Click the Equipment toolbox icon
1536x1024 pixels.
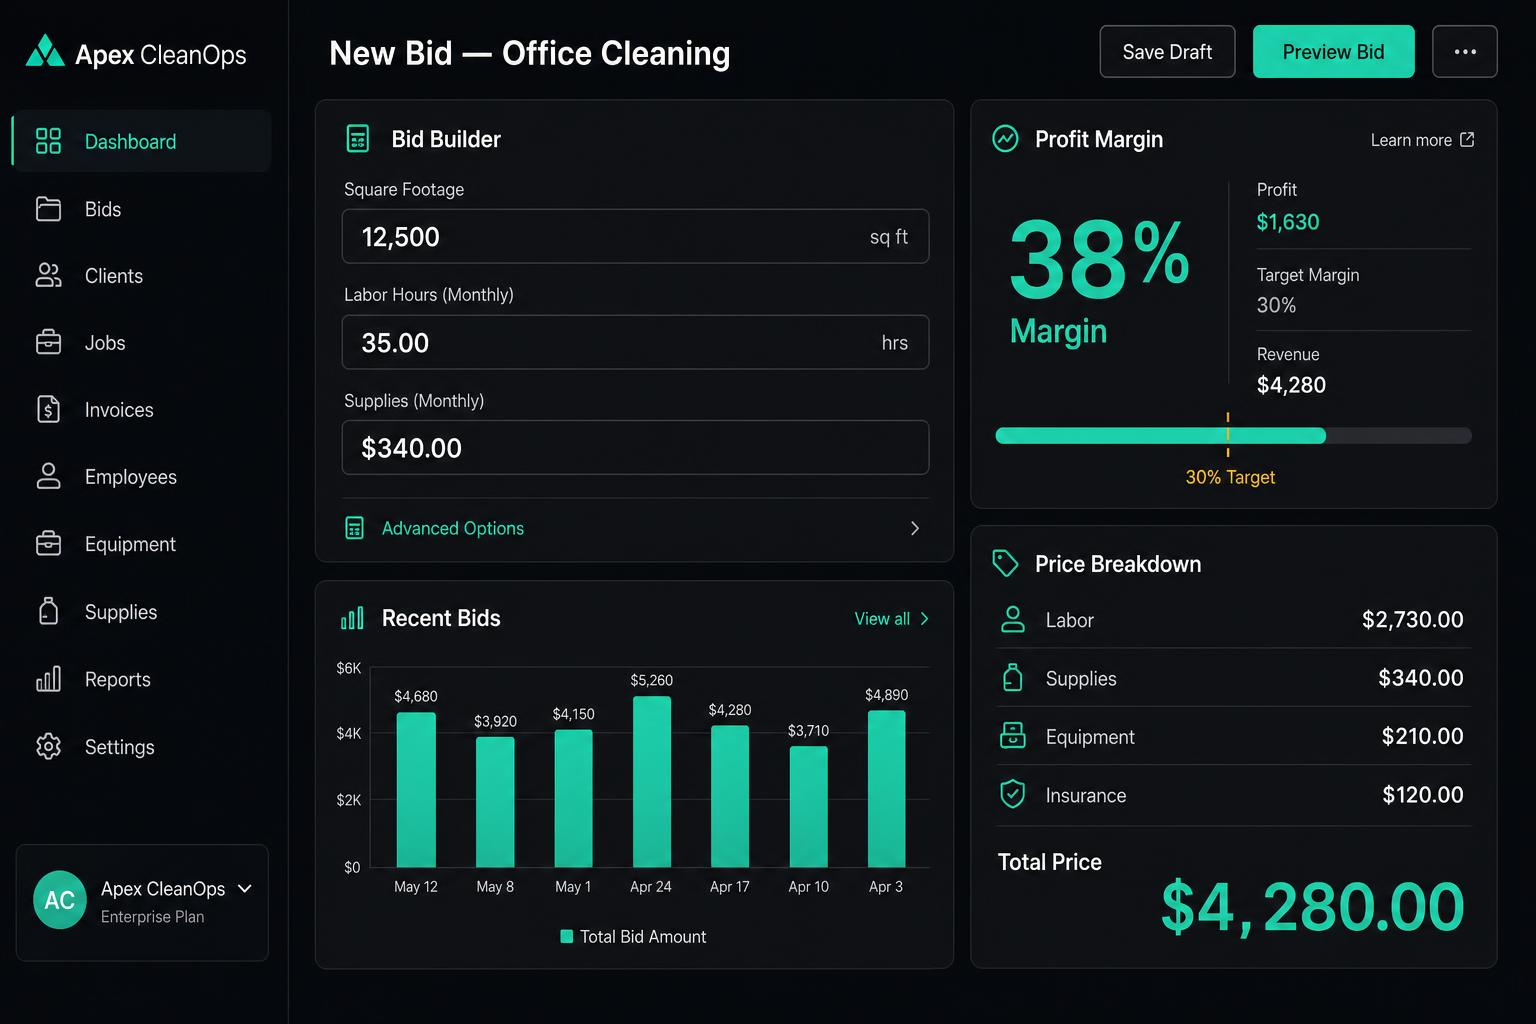48,543
